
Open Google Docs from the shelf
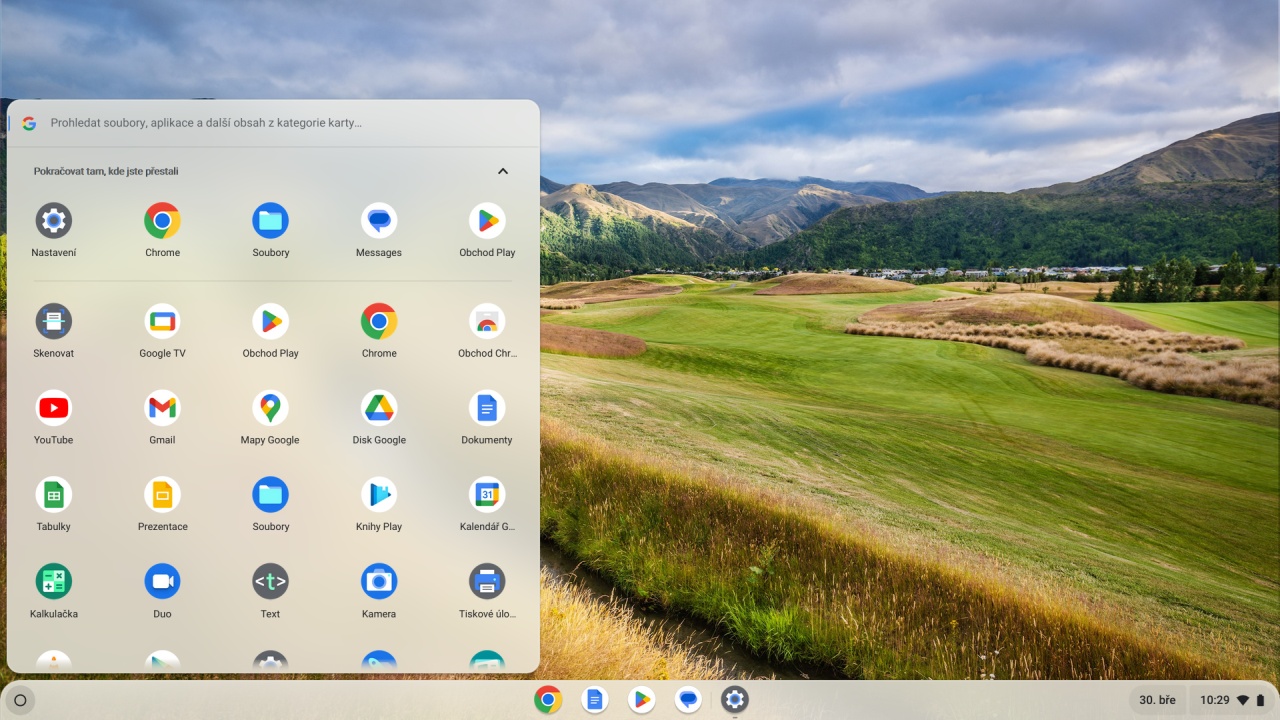click(x=595, y=700)
